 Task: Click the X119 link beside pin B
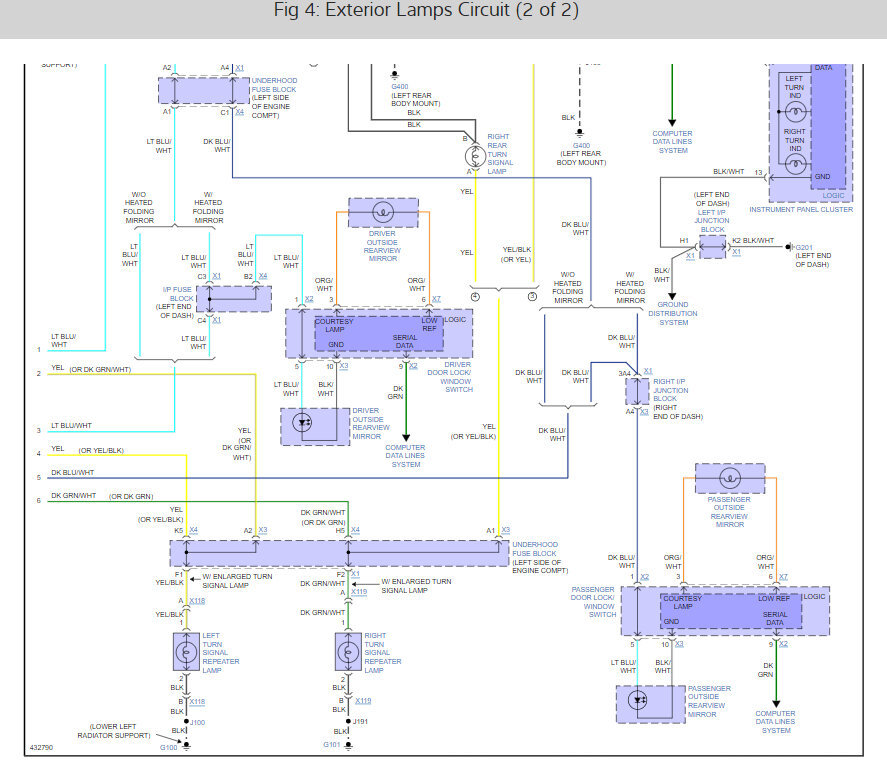pos(363,700)
